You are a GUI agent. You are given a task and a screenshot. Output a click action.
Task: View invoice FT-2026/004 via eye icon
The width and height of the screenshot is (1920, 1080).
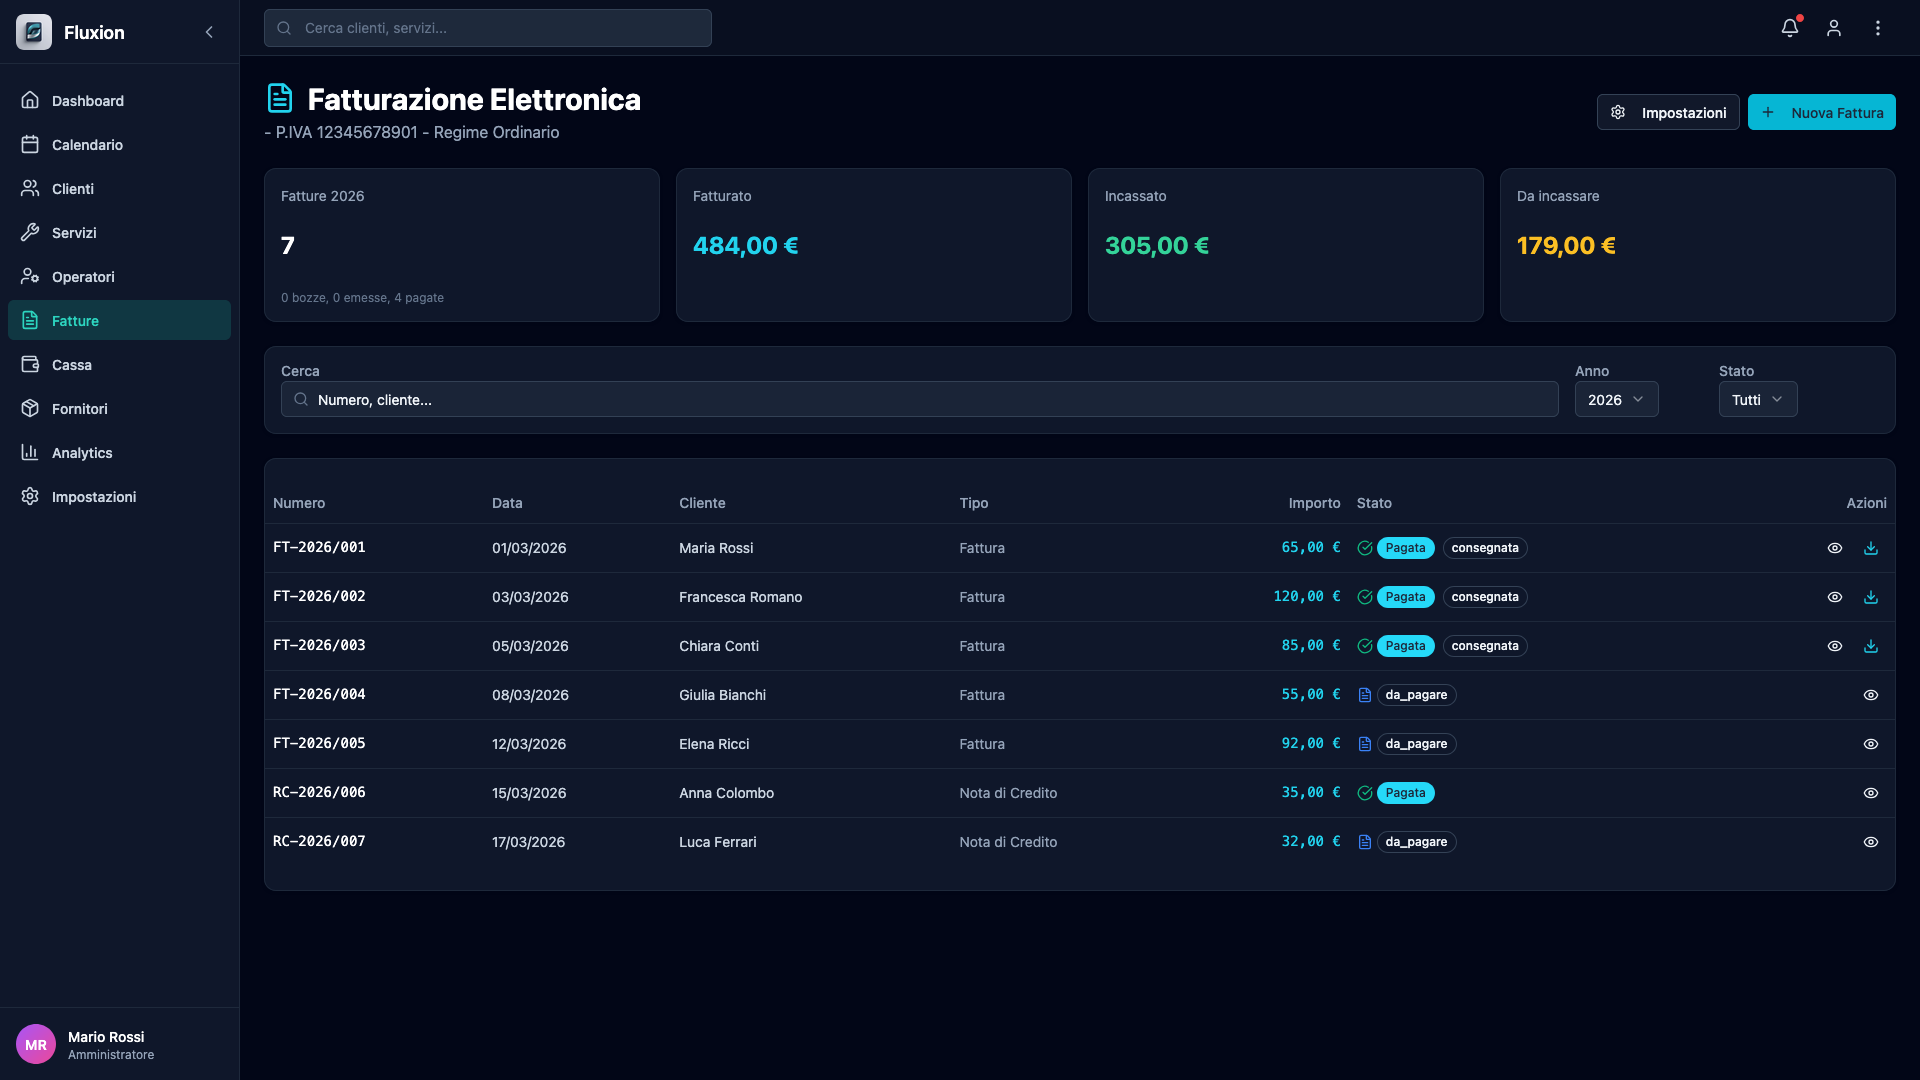(x=1870, y=695)
